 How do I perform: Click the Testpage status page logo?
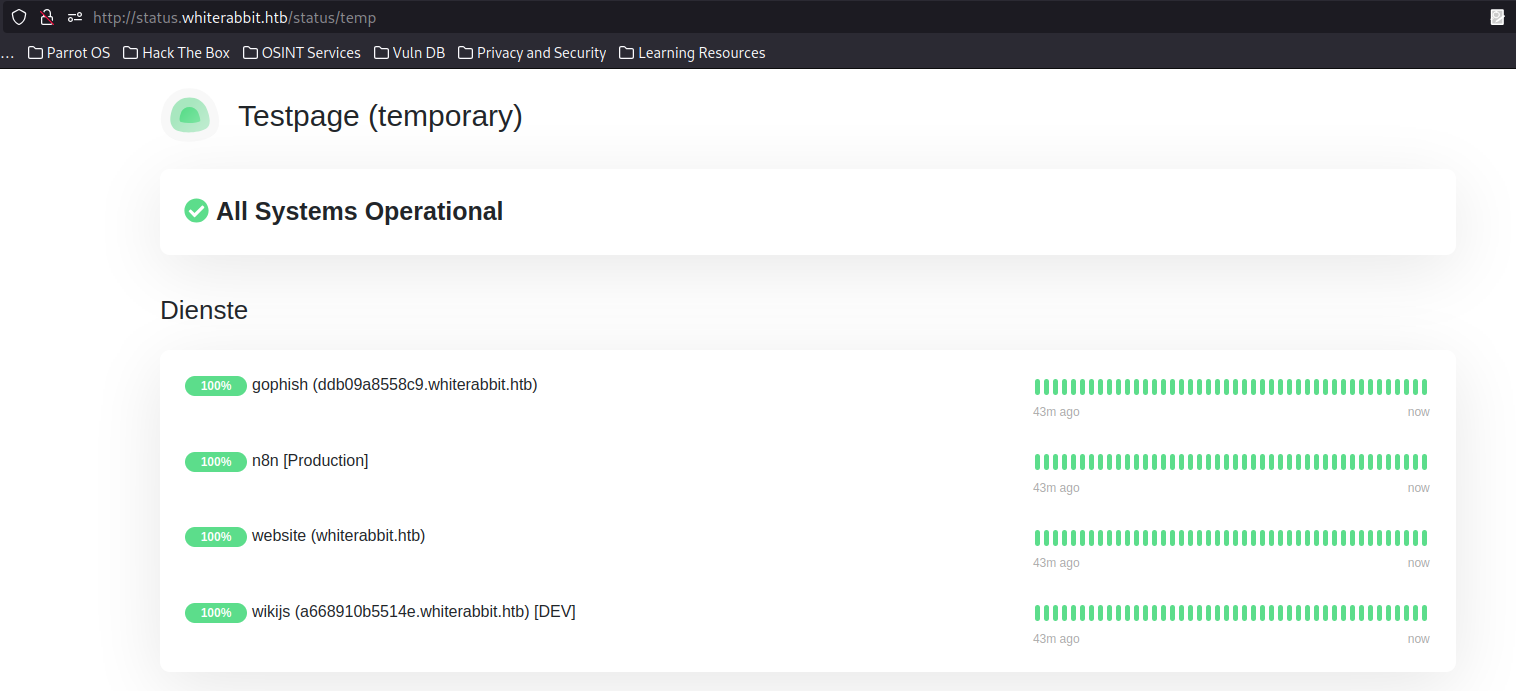190,116
